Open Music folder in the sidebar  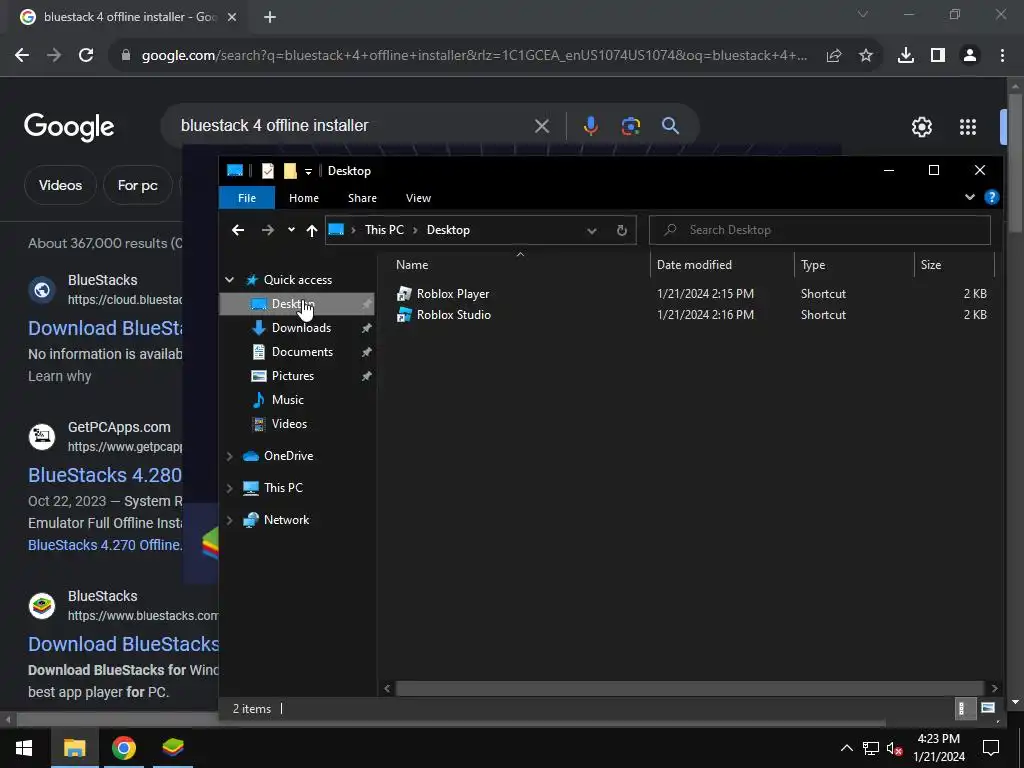287,400
